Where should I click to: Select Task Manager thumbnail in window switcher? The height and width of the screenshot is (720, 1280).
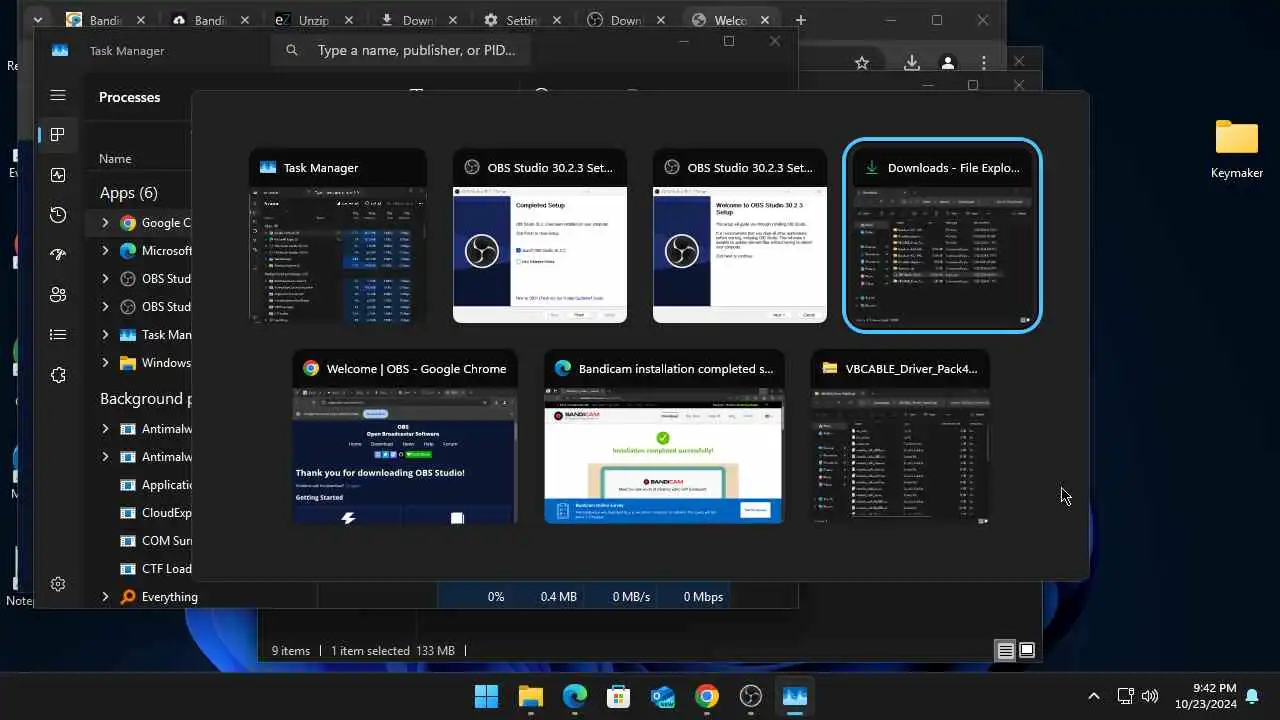pyautogui.click(x=338, y=236)
